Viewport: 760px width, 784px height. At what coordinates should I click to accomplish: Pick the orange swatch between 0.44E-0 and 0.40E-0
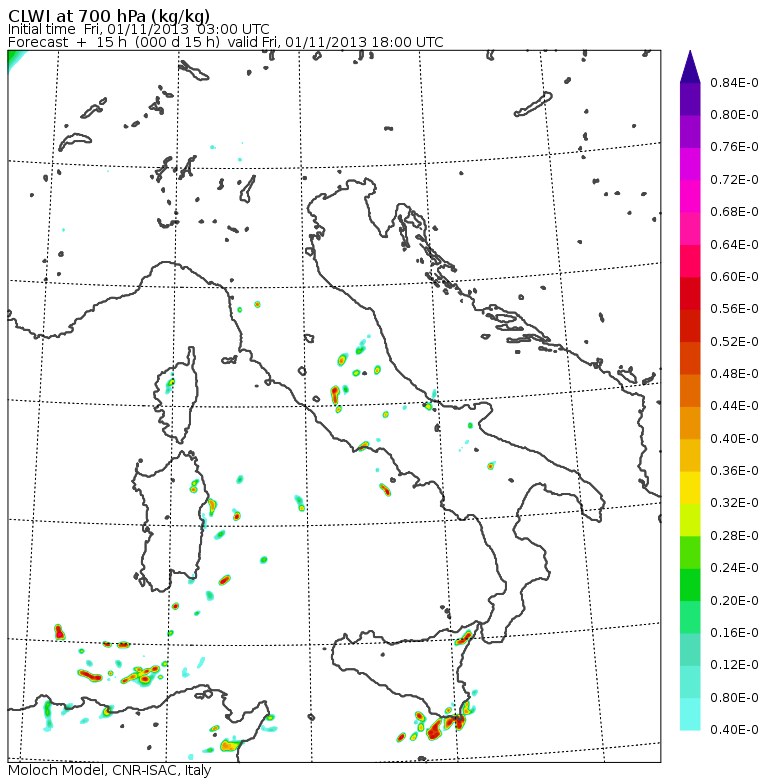tap(690, 422)
